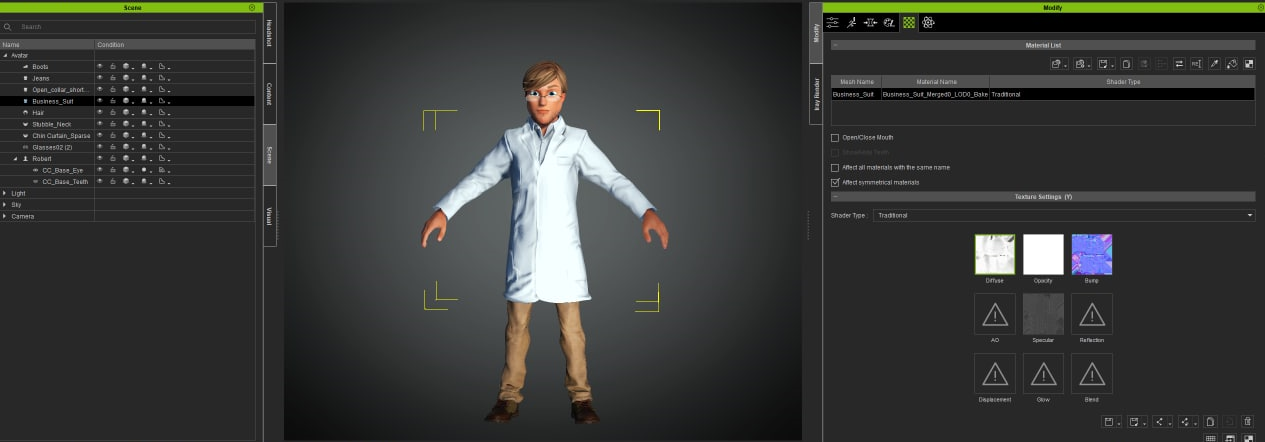1265x442 pixels.
Task: Click the file icon for Stubble_Neck row
Action: [x=163, y=124]
